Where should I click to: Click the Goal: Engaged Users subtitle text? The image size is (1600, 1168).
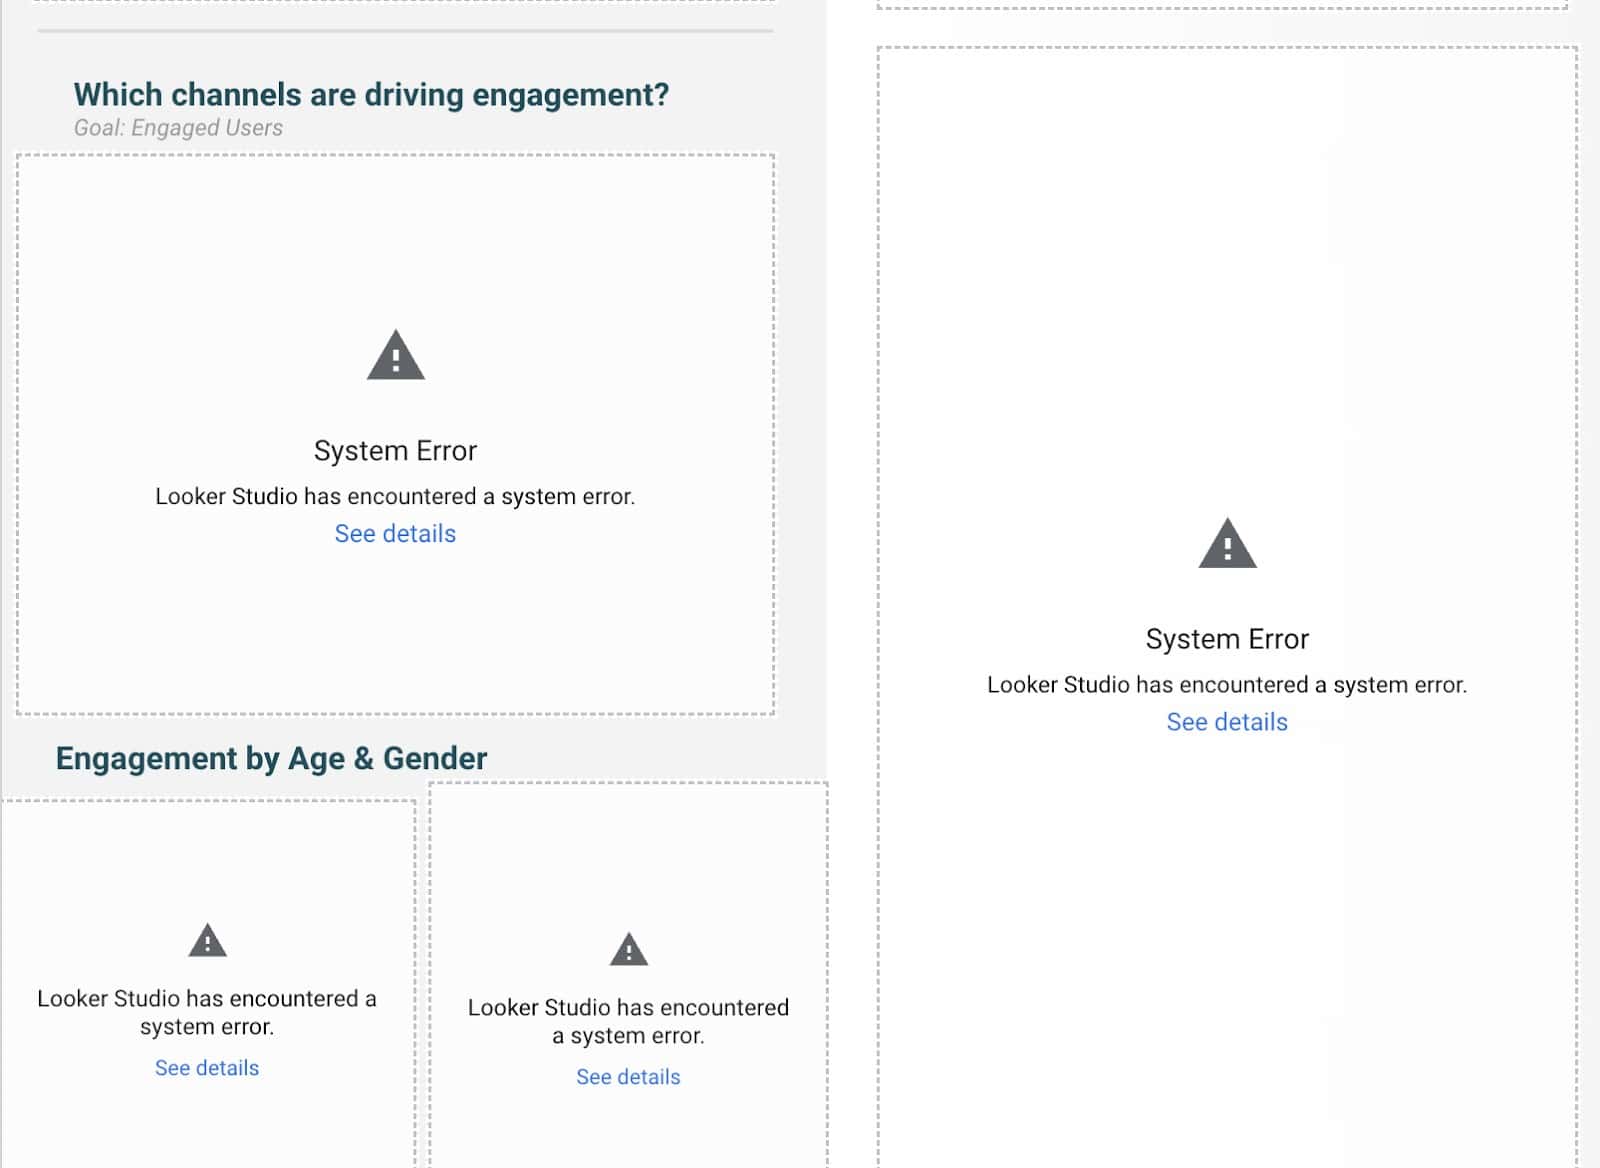pyautogui.click(x=177, y=128)
